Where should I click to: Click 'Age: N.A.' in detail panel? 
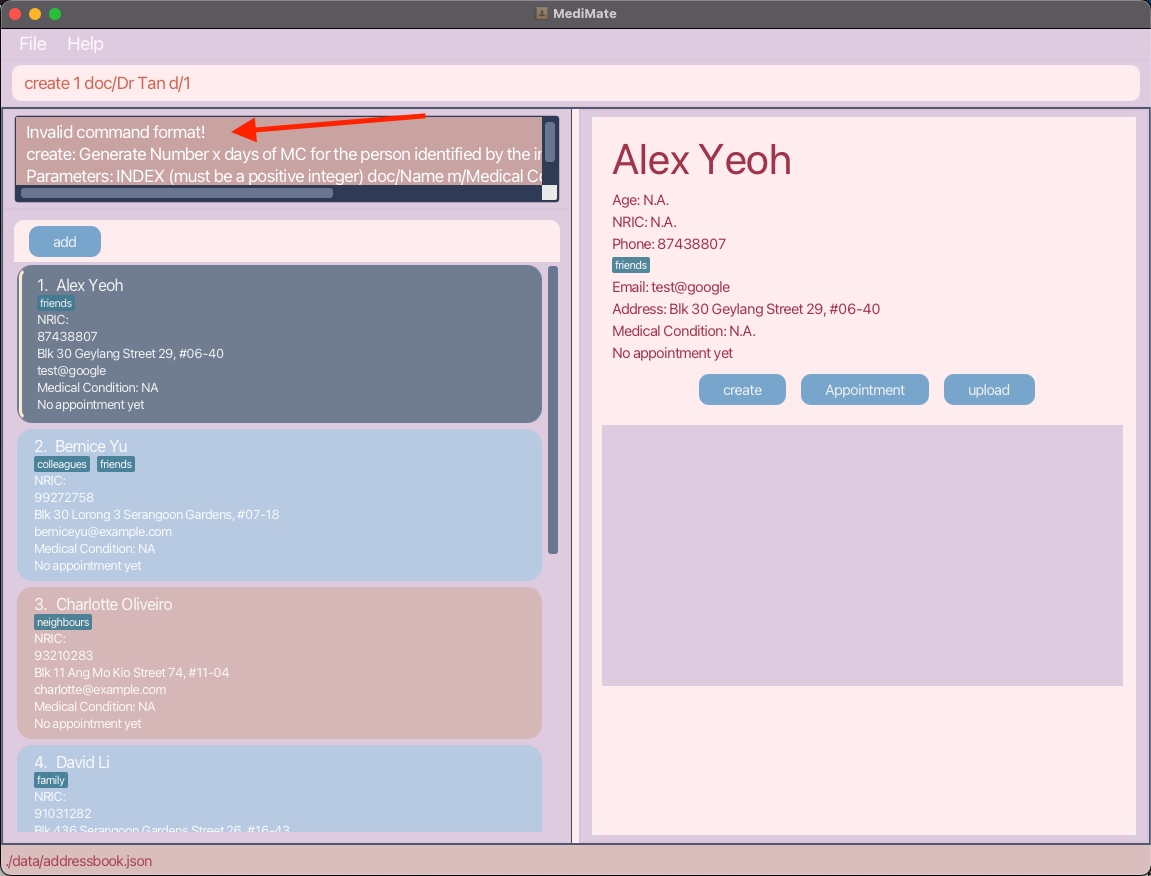click(641, 200)
